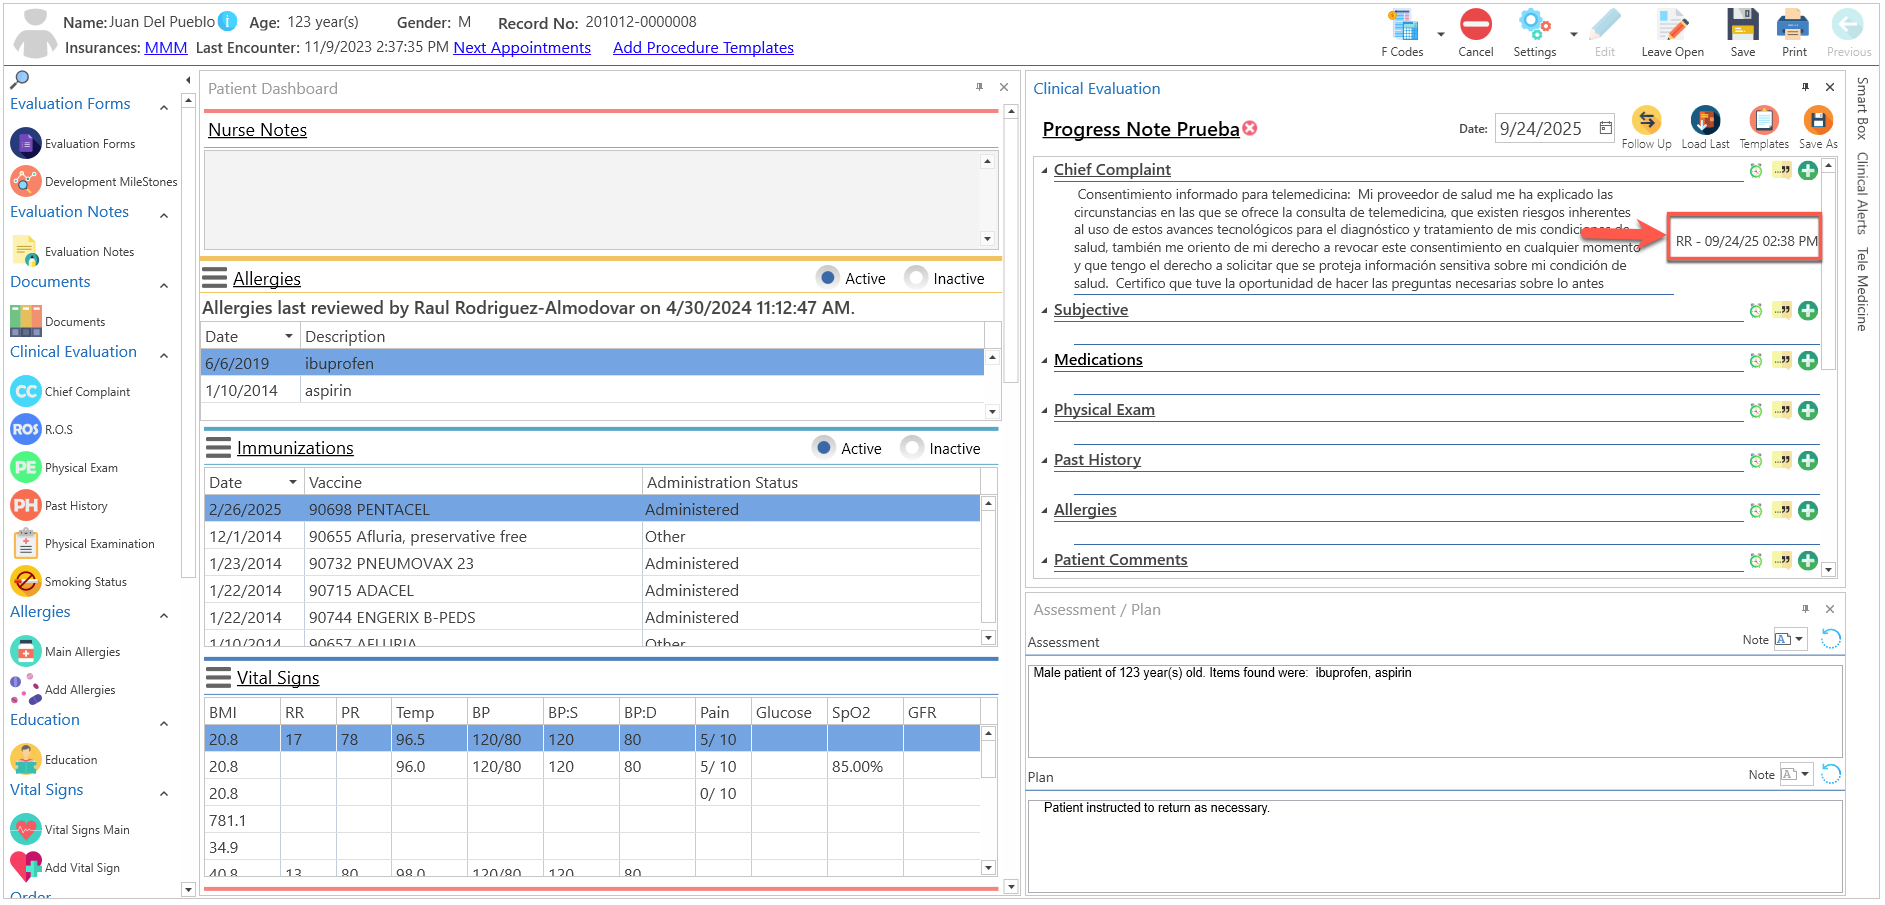Image resolution: width=1885 pixels, height=905 pixels.
Task: Click the Load Last icon
Action: click(1705, 121)
